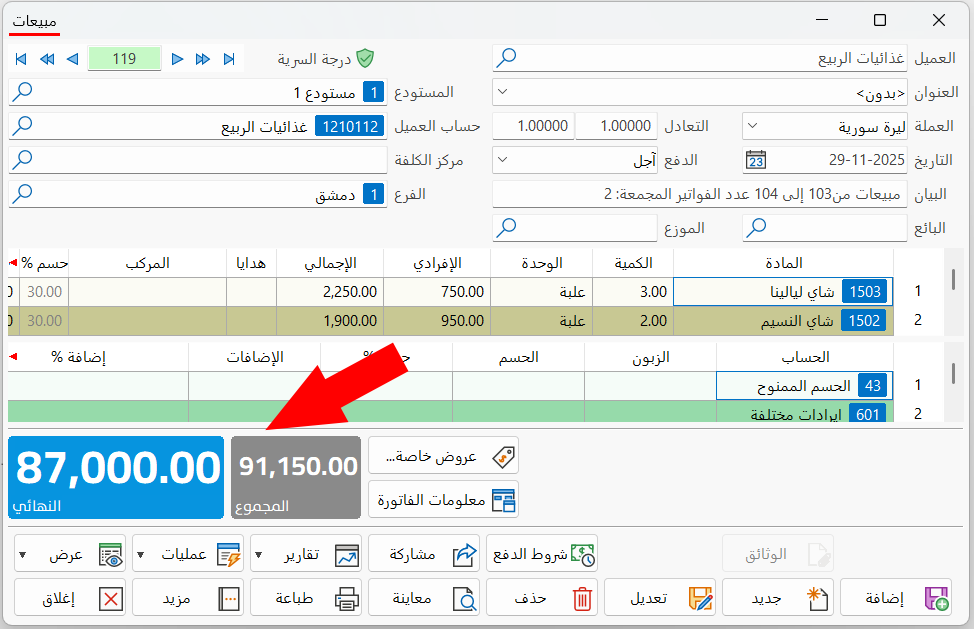Image resolution: width=974 pixels, height=629 pixels.
Task: Expand the الدفع payment type dropdown
Action: [x=503, y=160]
